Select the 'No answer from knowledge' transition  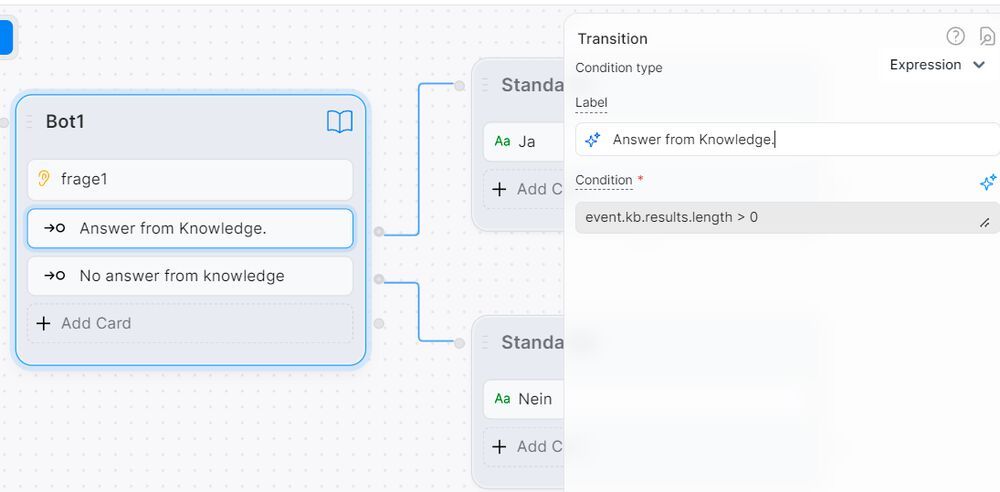(190, 276)
